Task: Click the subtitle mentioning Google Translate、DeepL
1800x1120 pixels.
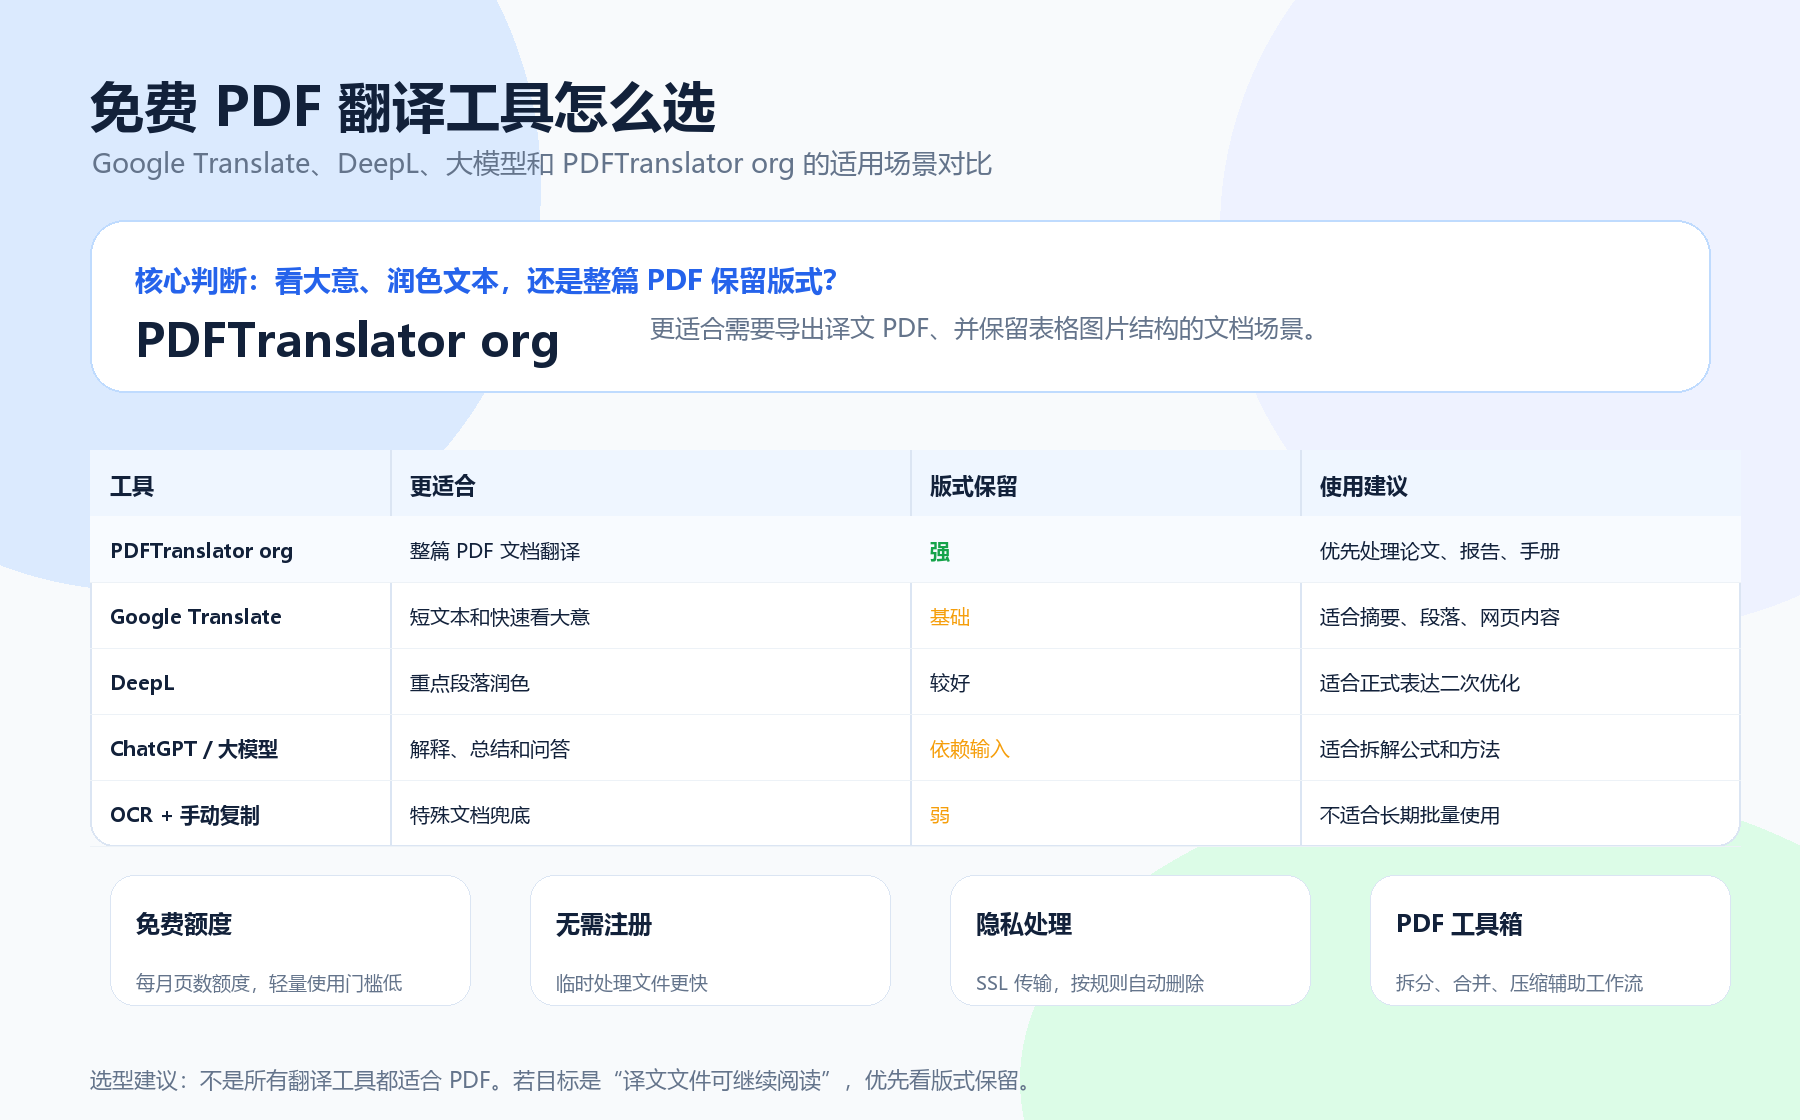Action: 542,164
